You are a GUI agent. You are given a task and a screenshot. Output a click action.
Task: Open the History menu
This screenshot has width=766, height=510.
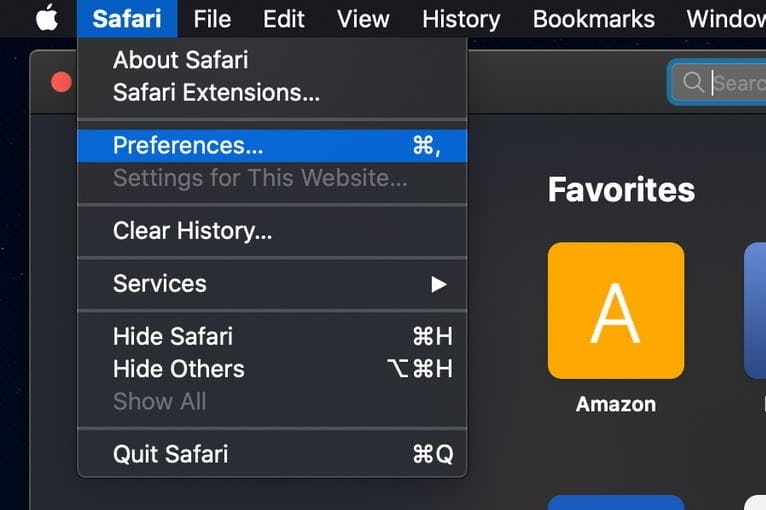461,19
